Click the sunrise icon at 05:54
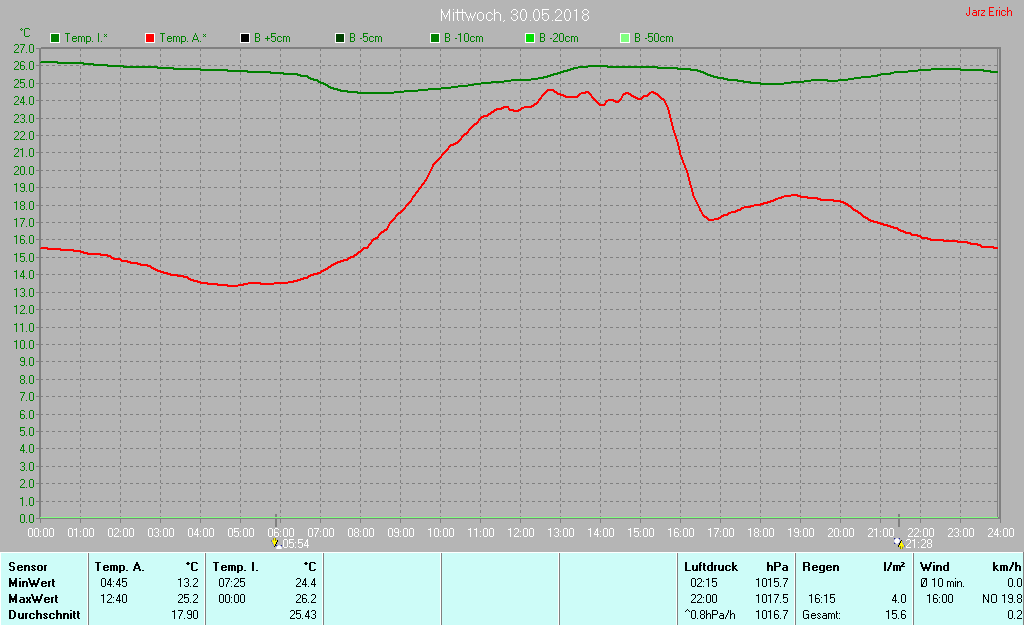Viewport: 1024px width, 625px height. tap(276, 543)
